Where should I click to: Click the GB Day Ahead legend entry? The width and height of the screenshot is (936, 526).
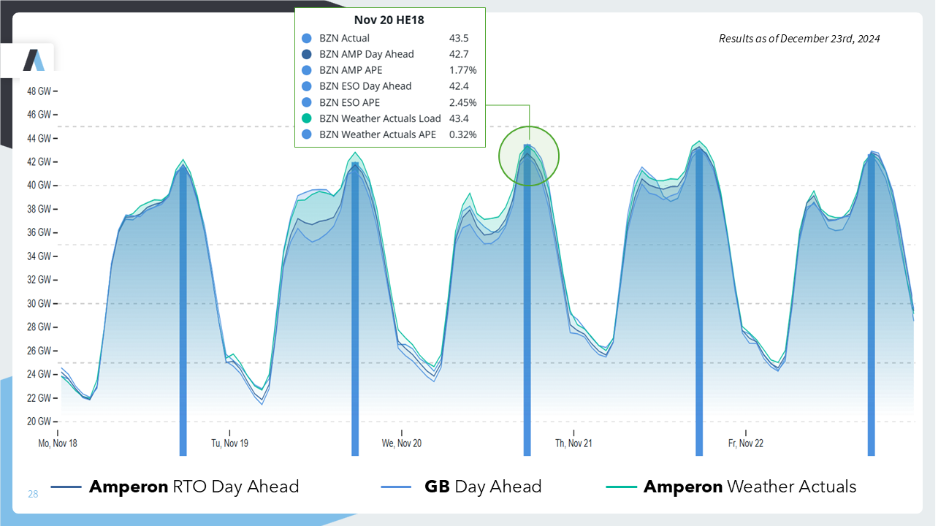click(461, 487)
